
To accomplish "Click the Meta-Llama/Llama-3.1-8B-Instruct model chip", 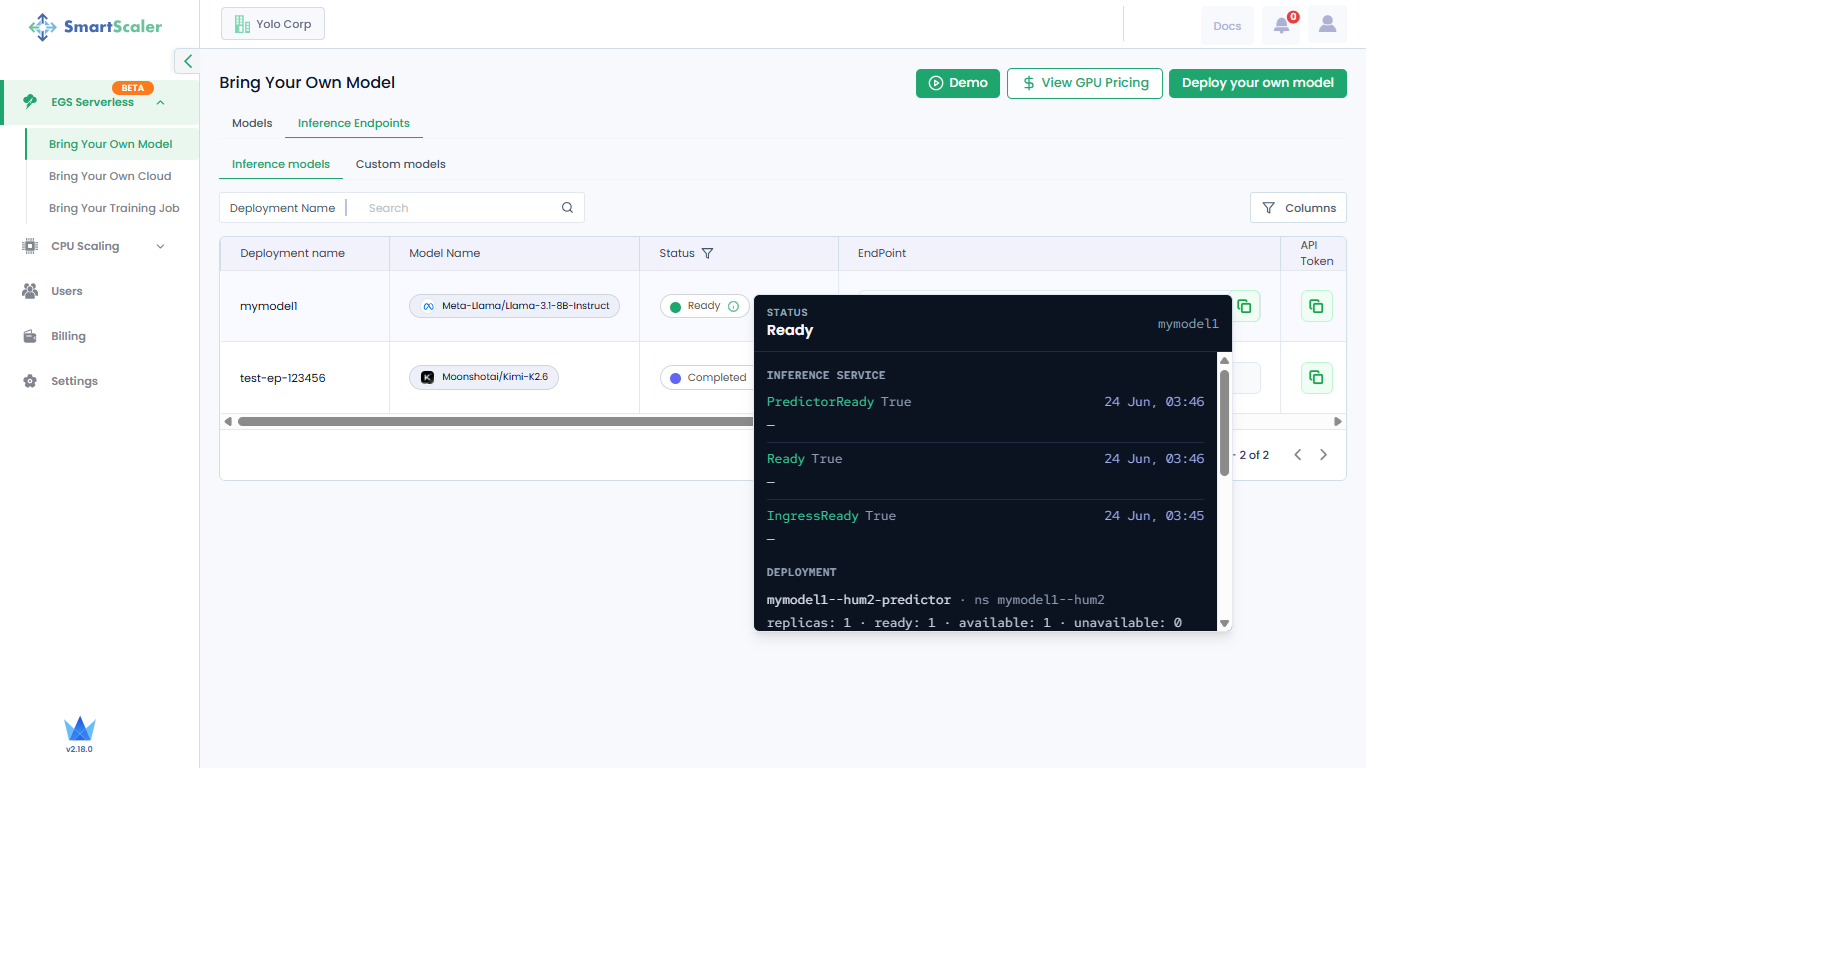I will tap(514, 306).
